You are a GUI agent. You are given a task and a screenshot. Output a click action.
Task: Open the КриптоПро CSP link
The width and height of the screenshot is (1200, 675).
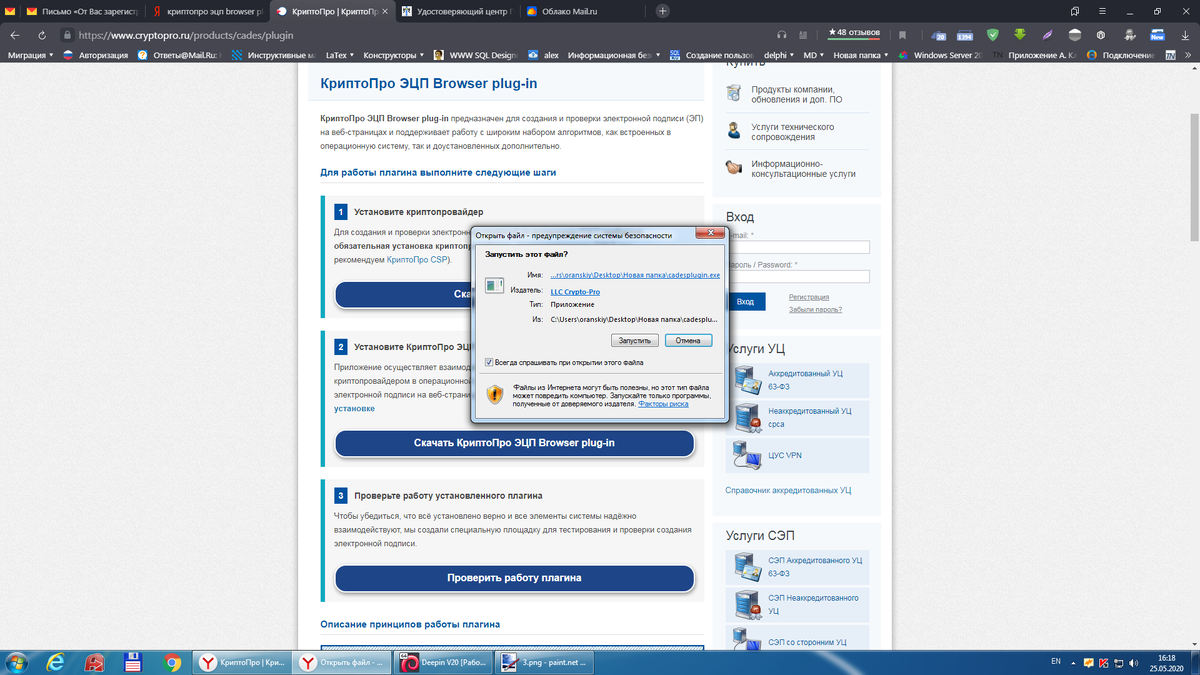click(417, 259)
